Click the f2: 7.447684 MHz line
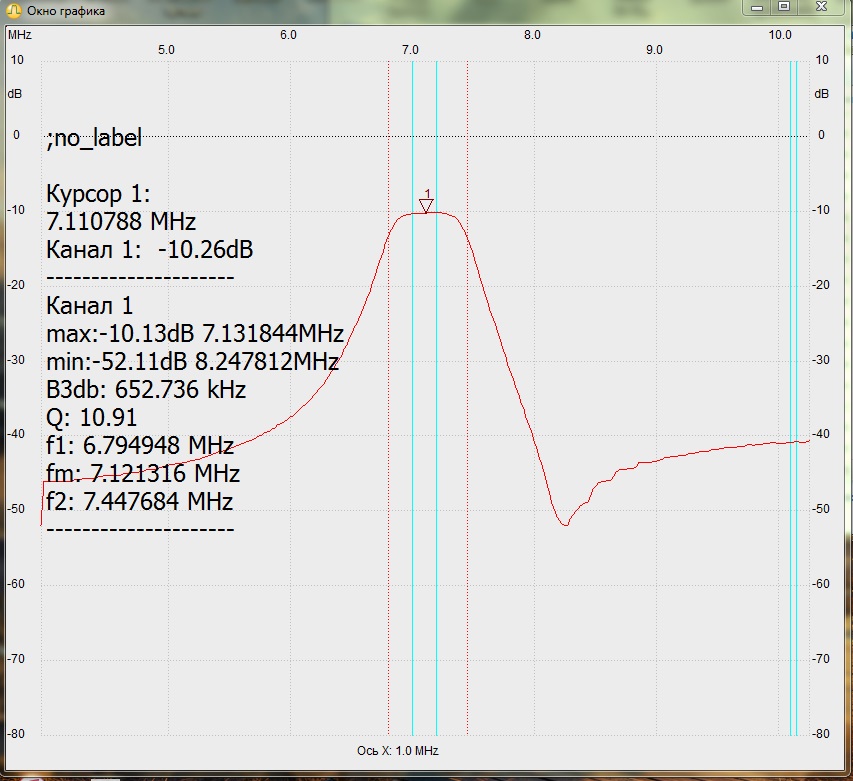The height and width of the screenshot is (781, 853). click(x=140, y=501)
